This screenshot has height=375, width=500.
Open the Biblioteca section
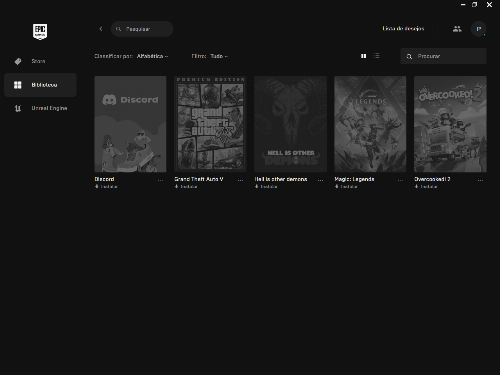tap(40, 85)
